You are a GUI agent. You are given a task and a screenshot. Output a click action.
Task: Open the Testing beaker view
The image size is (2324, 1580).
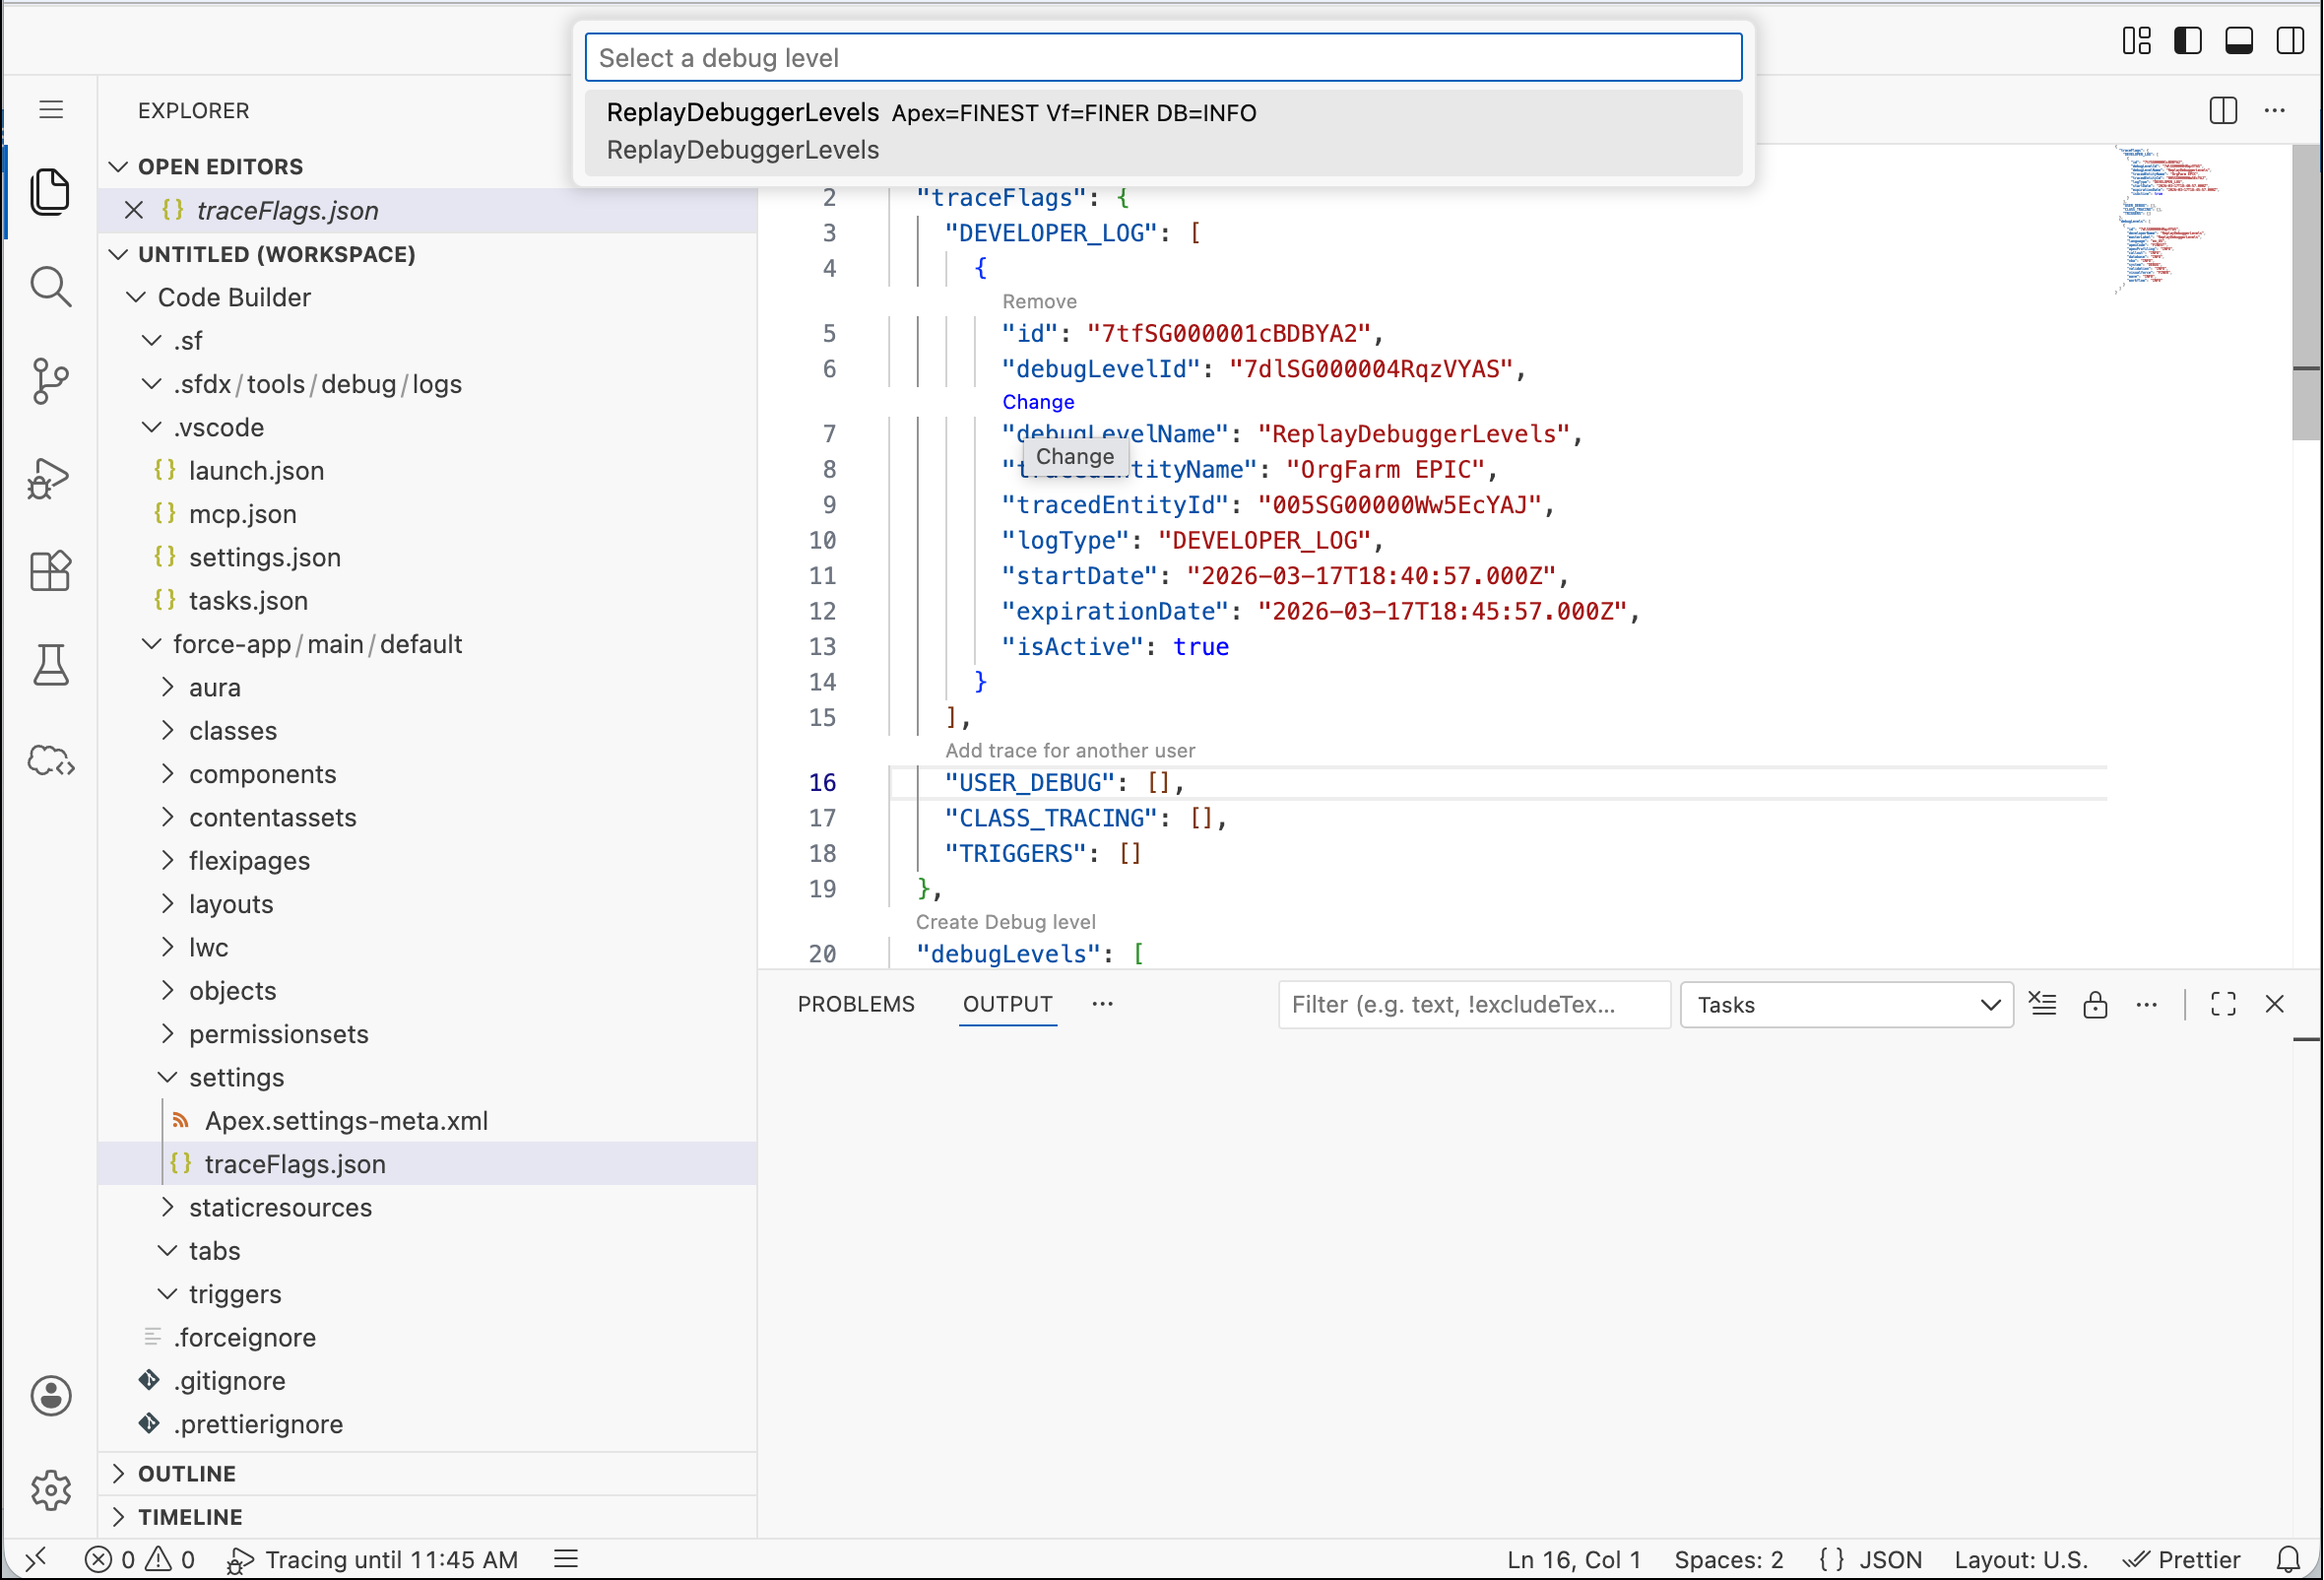pyautogui.click(x=50, y=665)
